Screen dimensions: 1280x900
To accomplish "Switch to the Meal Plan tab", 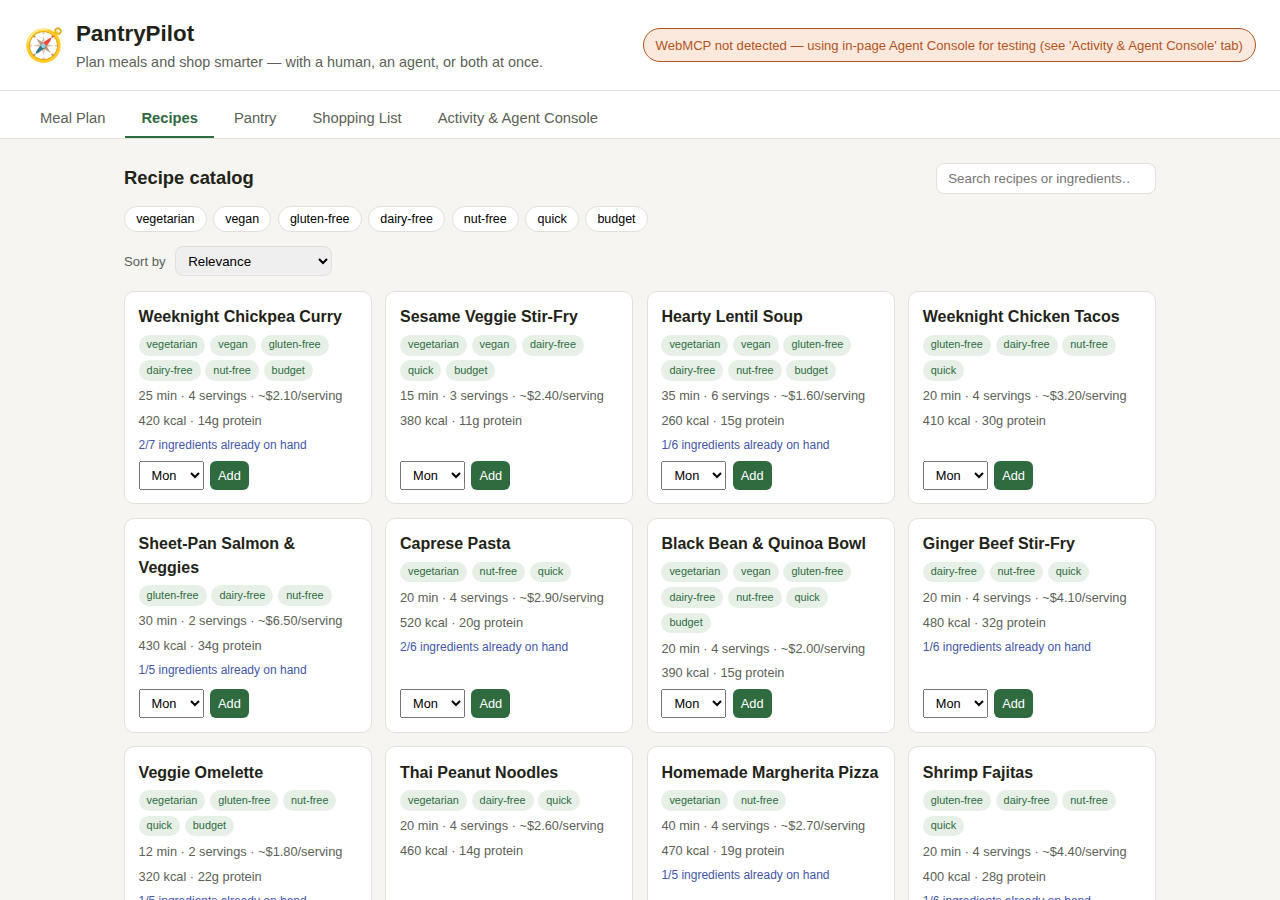I will [x=73, y=118].
